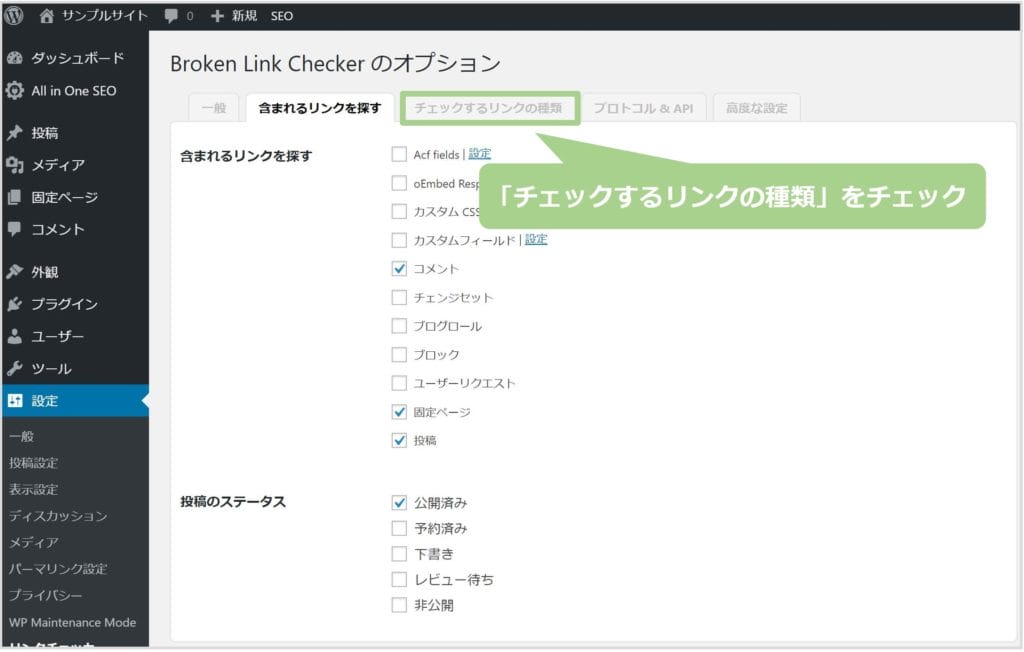
Task: Open パーマリンク設定 in settings submenu
Action: (x=58, y=569)
